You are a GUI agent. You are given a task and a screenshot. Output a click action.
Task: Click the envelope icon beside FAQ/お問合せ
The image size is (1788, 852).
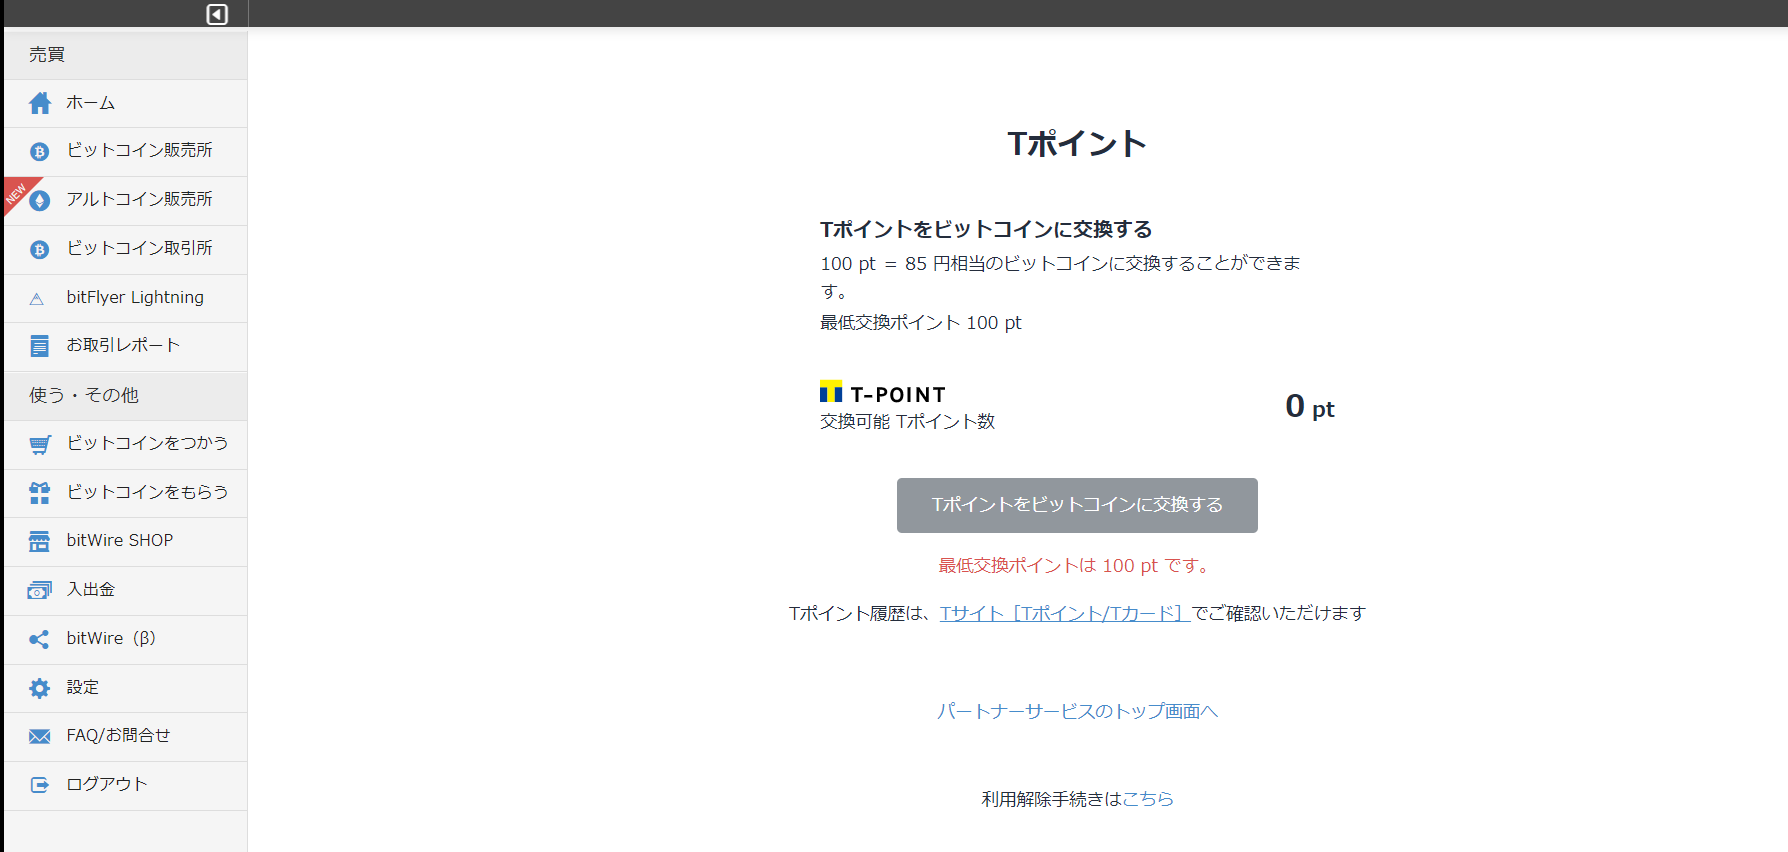pos(40,737)
